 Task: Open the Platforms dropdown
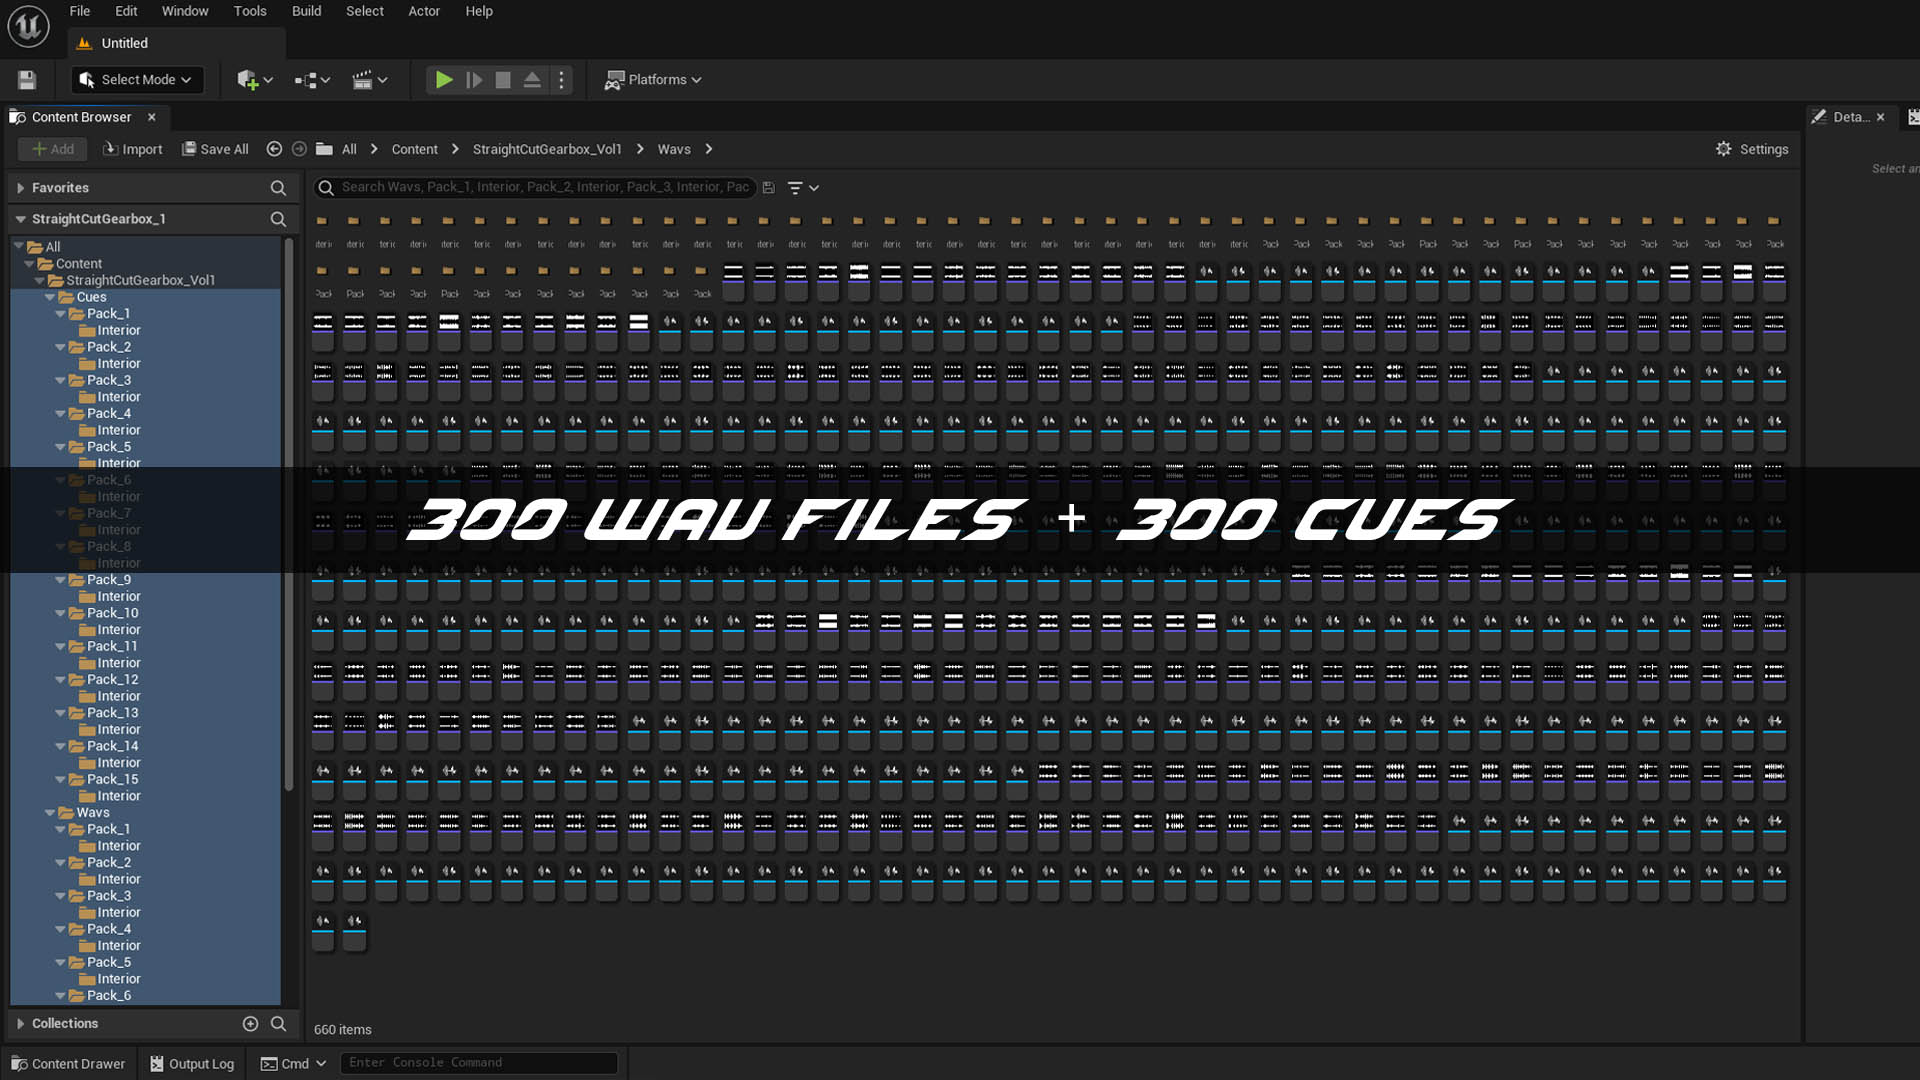point(654,80)
